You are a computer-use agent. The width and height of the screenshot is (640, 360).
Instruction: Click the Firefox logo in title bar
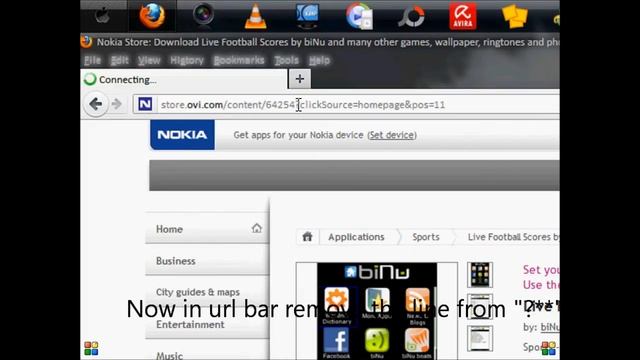coord(86,42)
